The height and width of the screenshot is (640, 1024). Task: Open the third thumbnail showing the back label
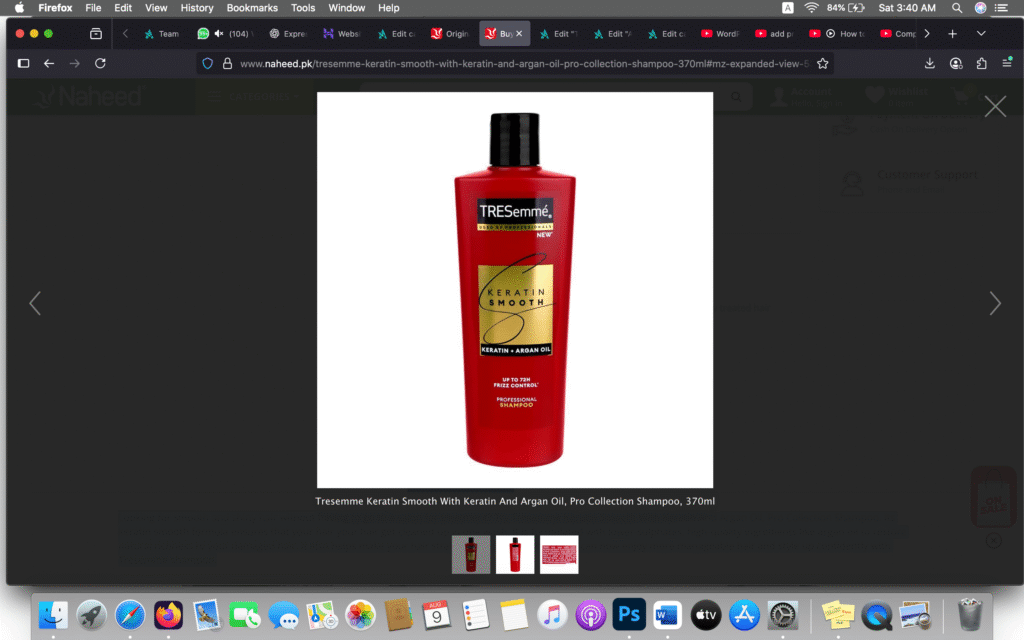tap(559, 554)
